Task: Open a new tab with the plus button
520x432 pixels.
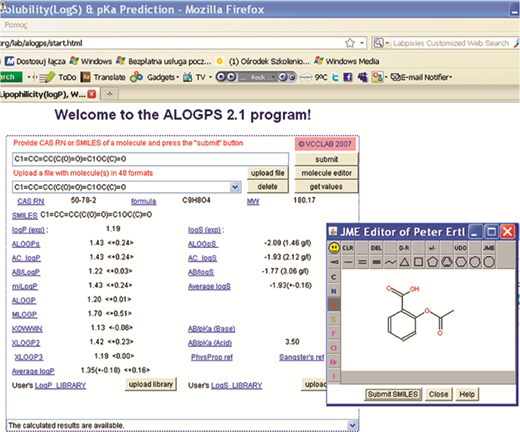Action: [110, 94]
